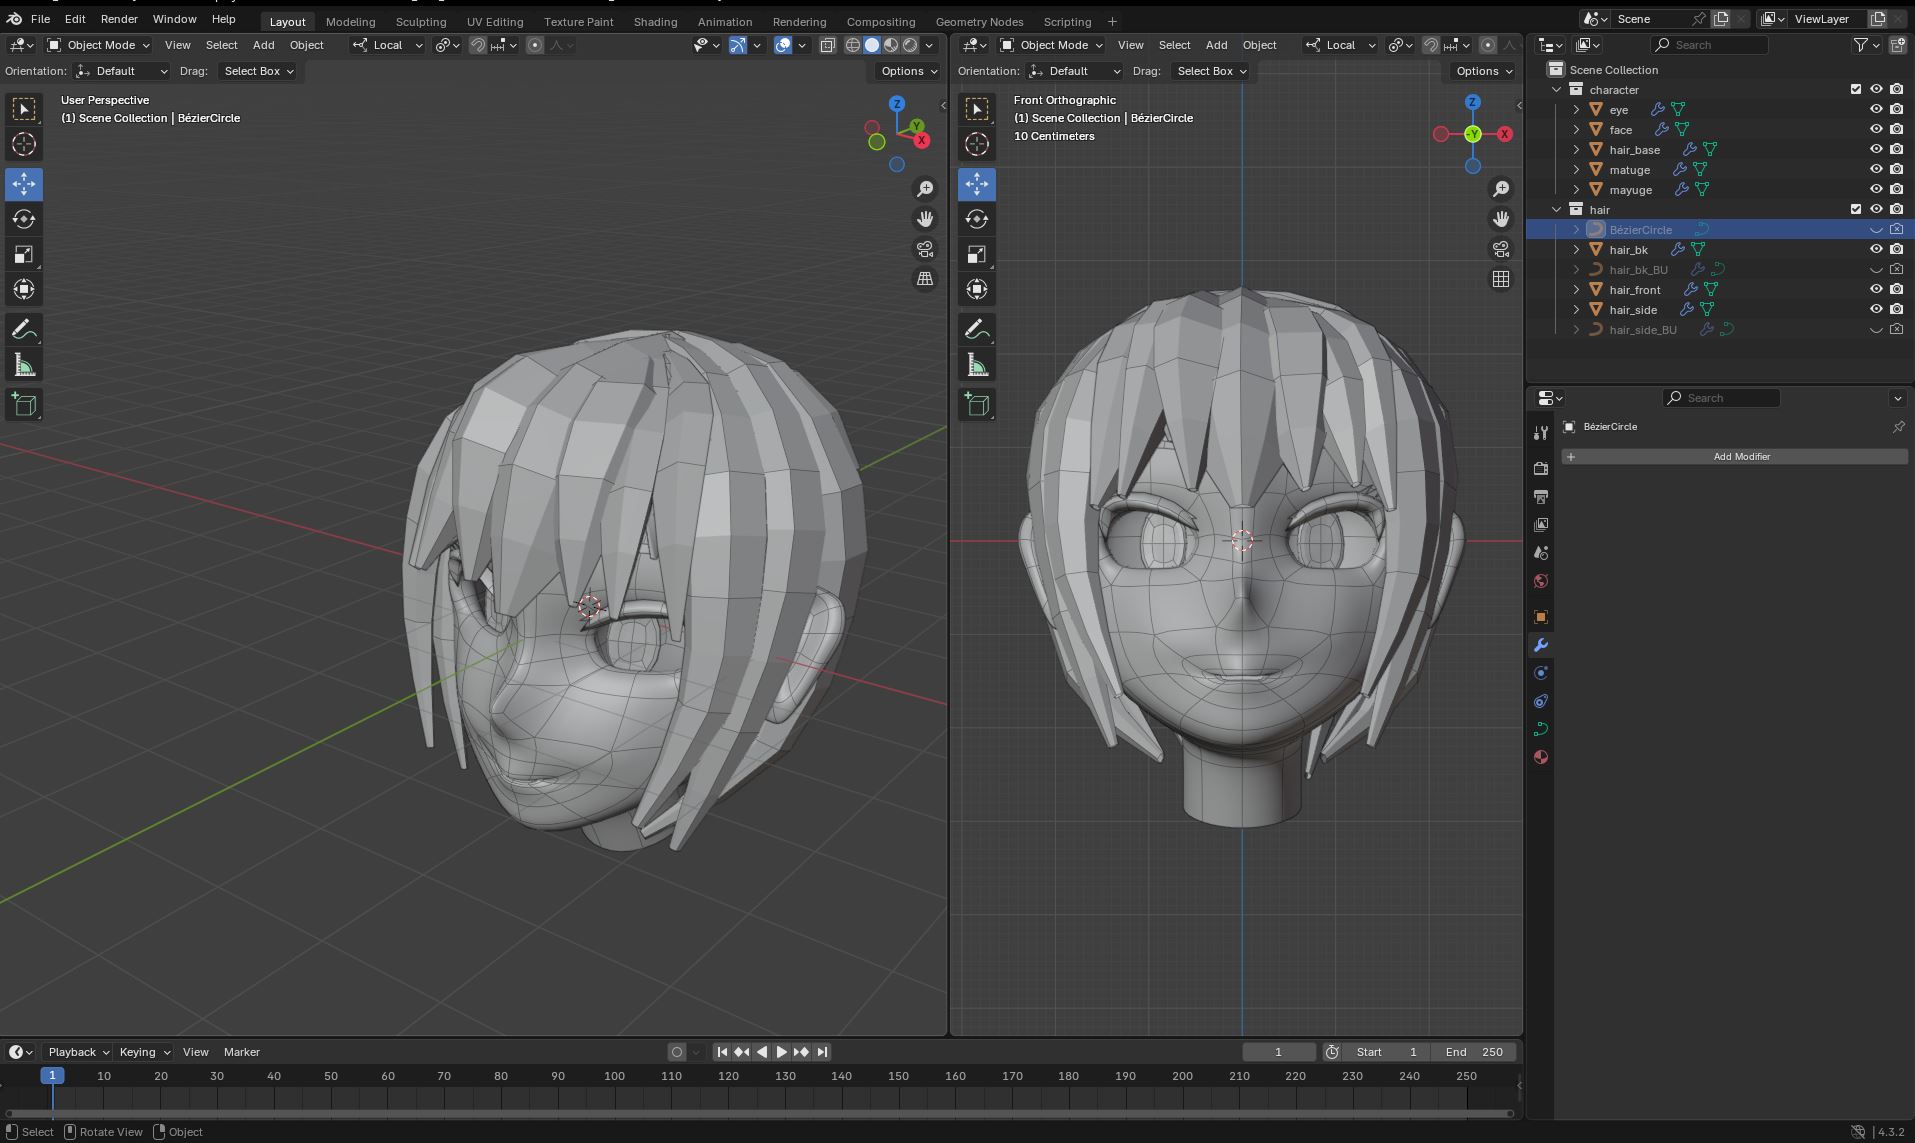Hide the hair_front object in viewport
Screen dimensions: 1915x1143
pos(1876,289)
